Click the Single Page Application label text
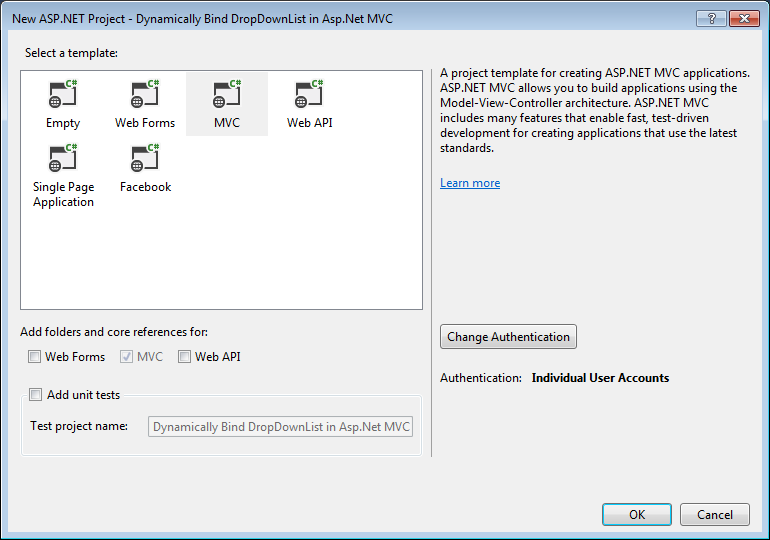Image resolution: width=770 pixels, height=540 pixels. [63, 194]
